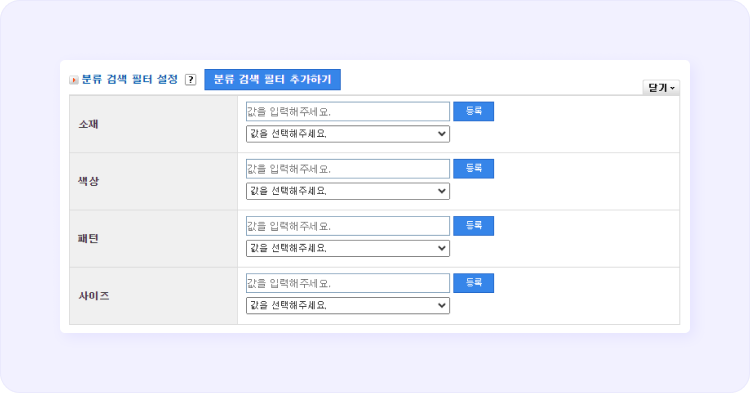Focus the 소재 value input field
Viewport: 750px width, 393px height.
[348, 111]
